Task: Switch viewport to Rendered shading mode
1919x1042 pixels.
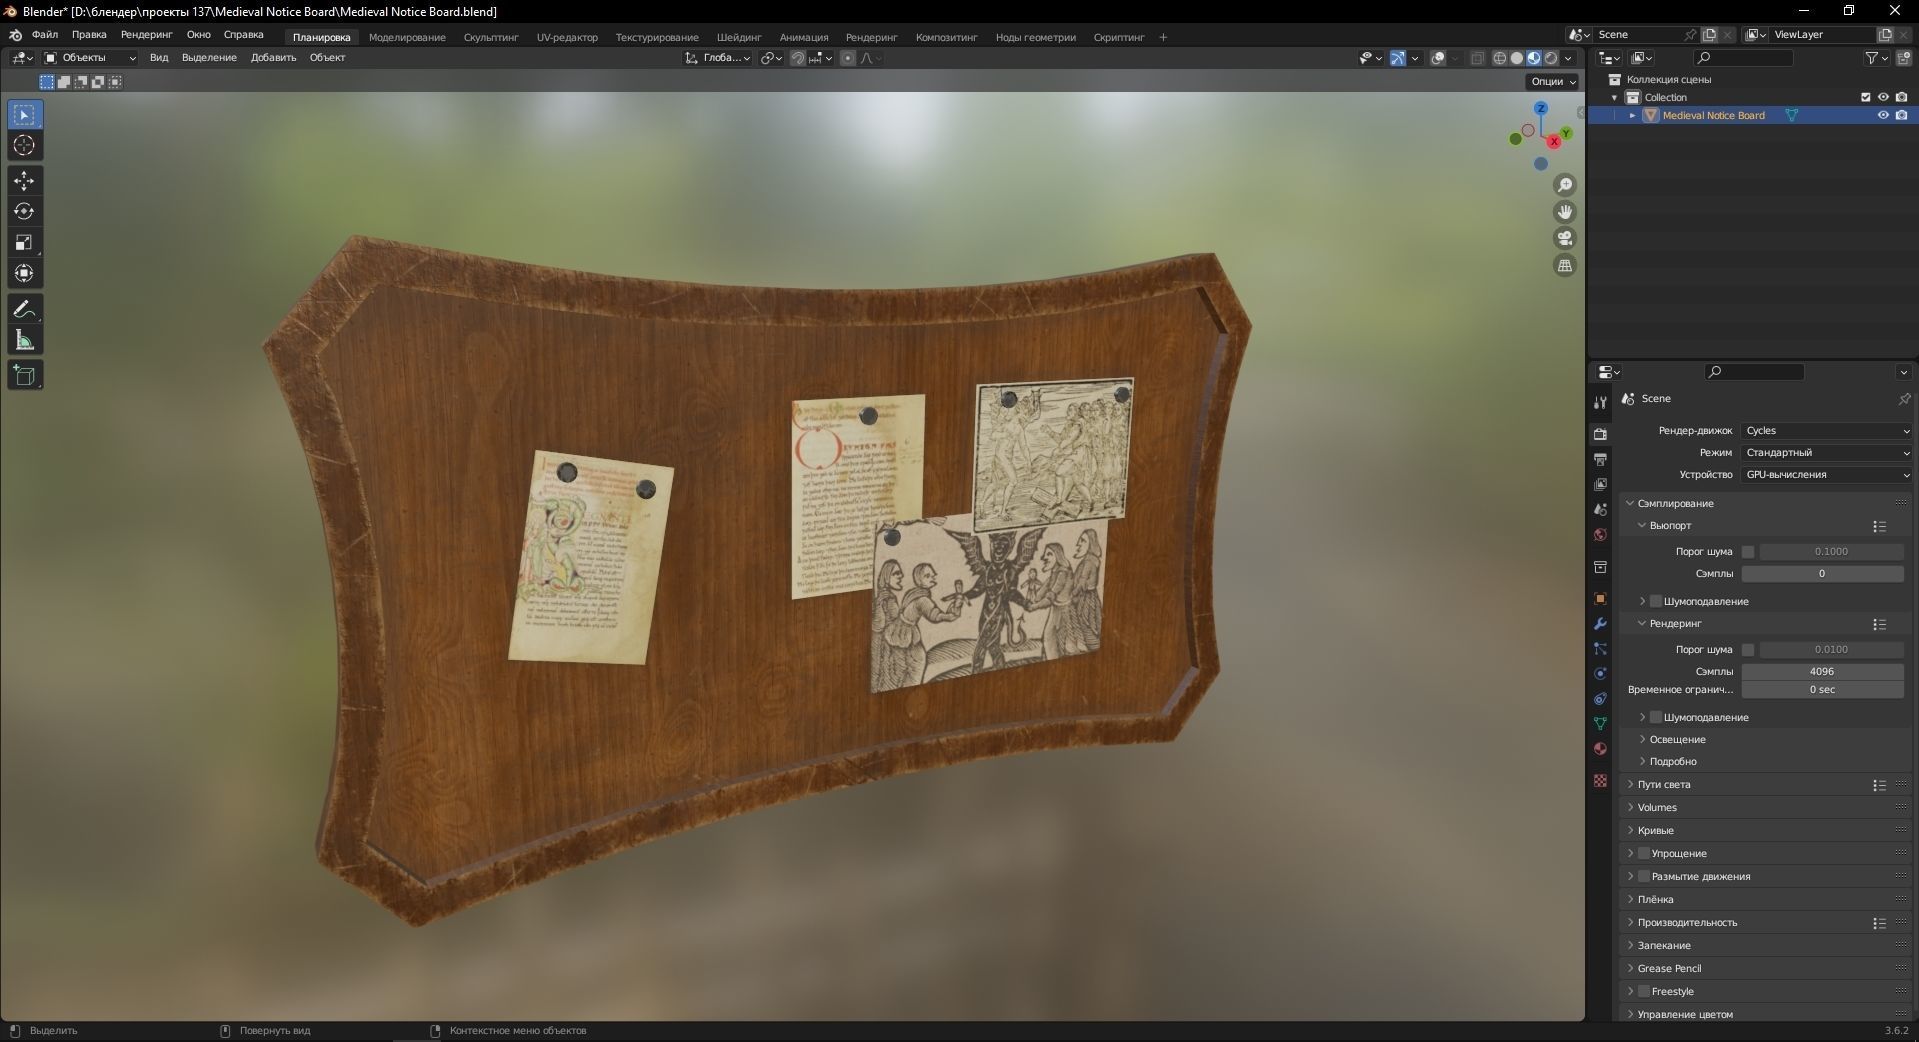Action: coord(1551,58)
